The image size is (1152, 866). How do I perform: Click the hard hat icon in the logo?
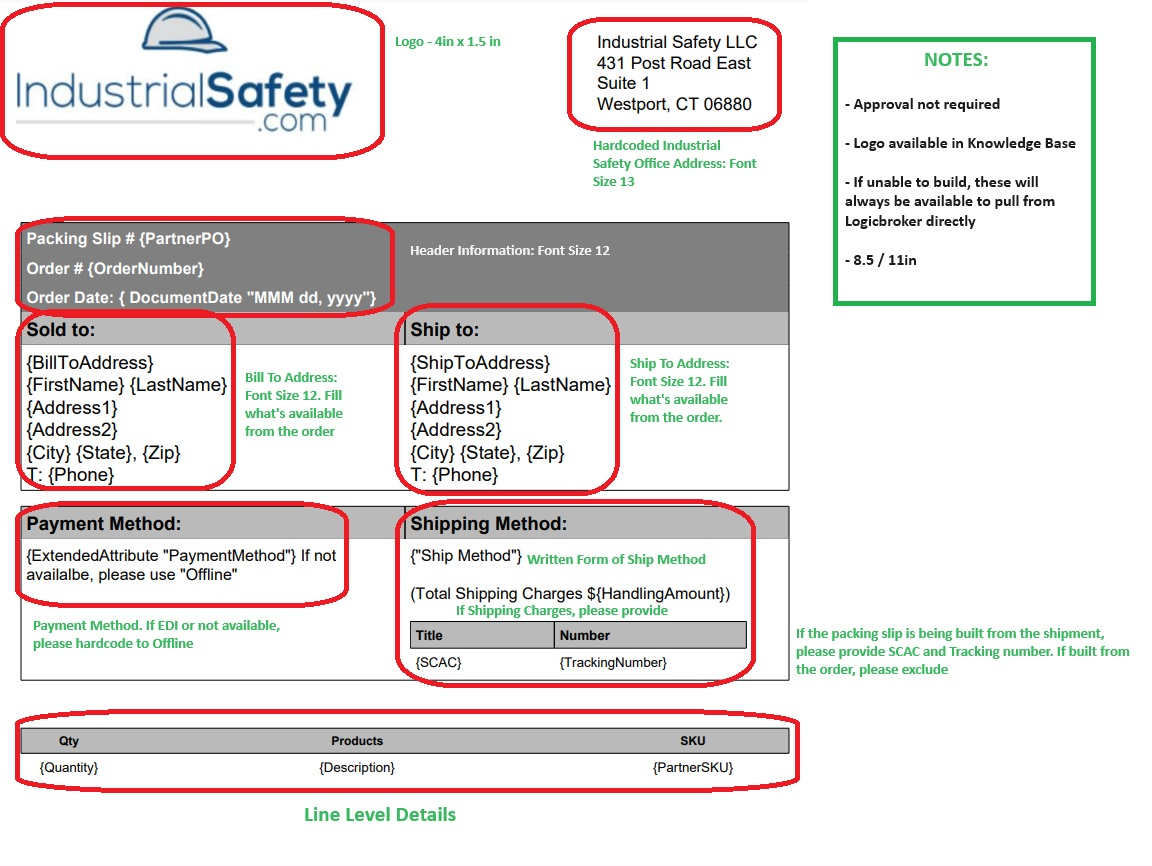click(x=186, y=30)
